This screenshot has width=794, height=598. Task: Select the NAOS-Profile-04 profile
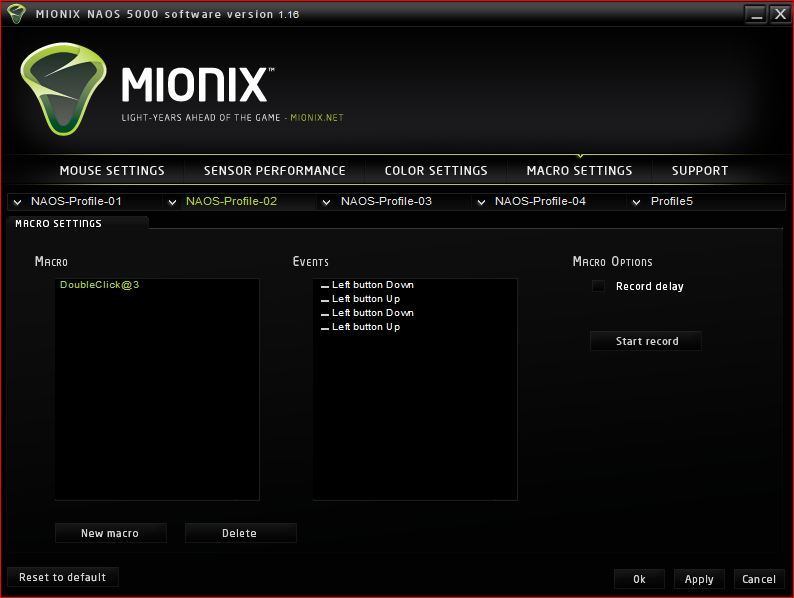540,201
